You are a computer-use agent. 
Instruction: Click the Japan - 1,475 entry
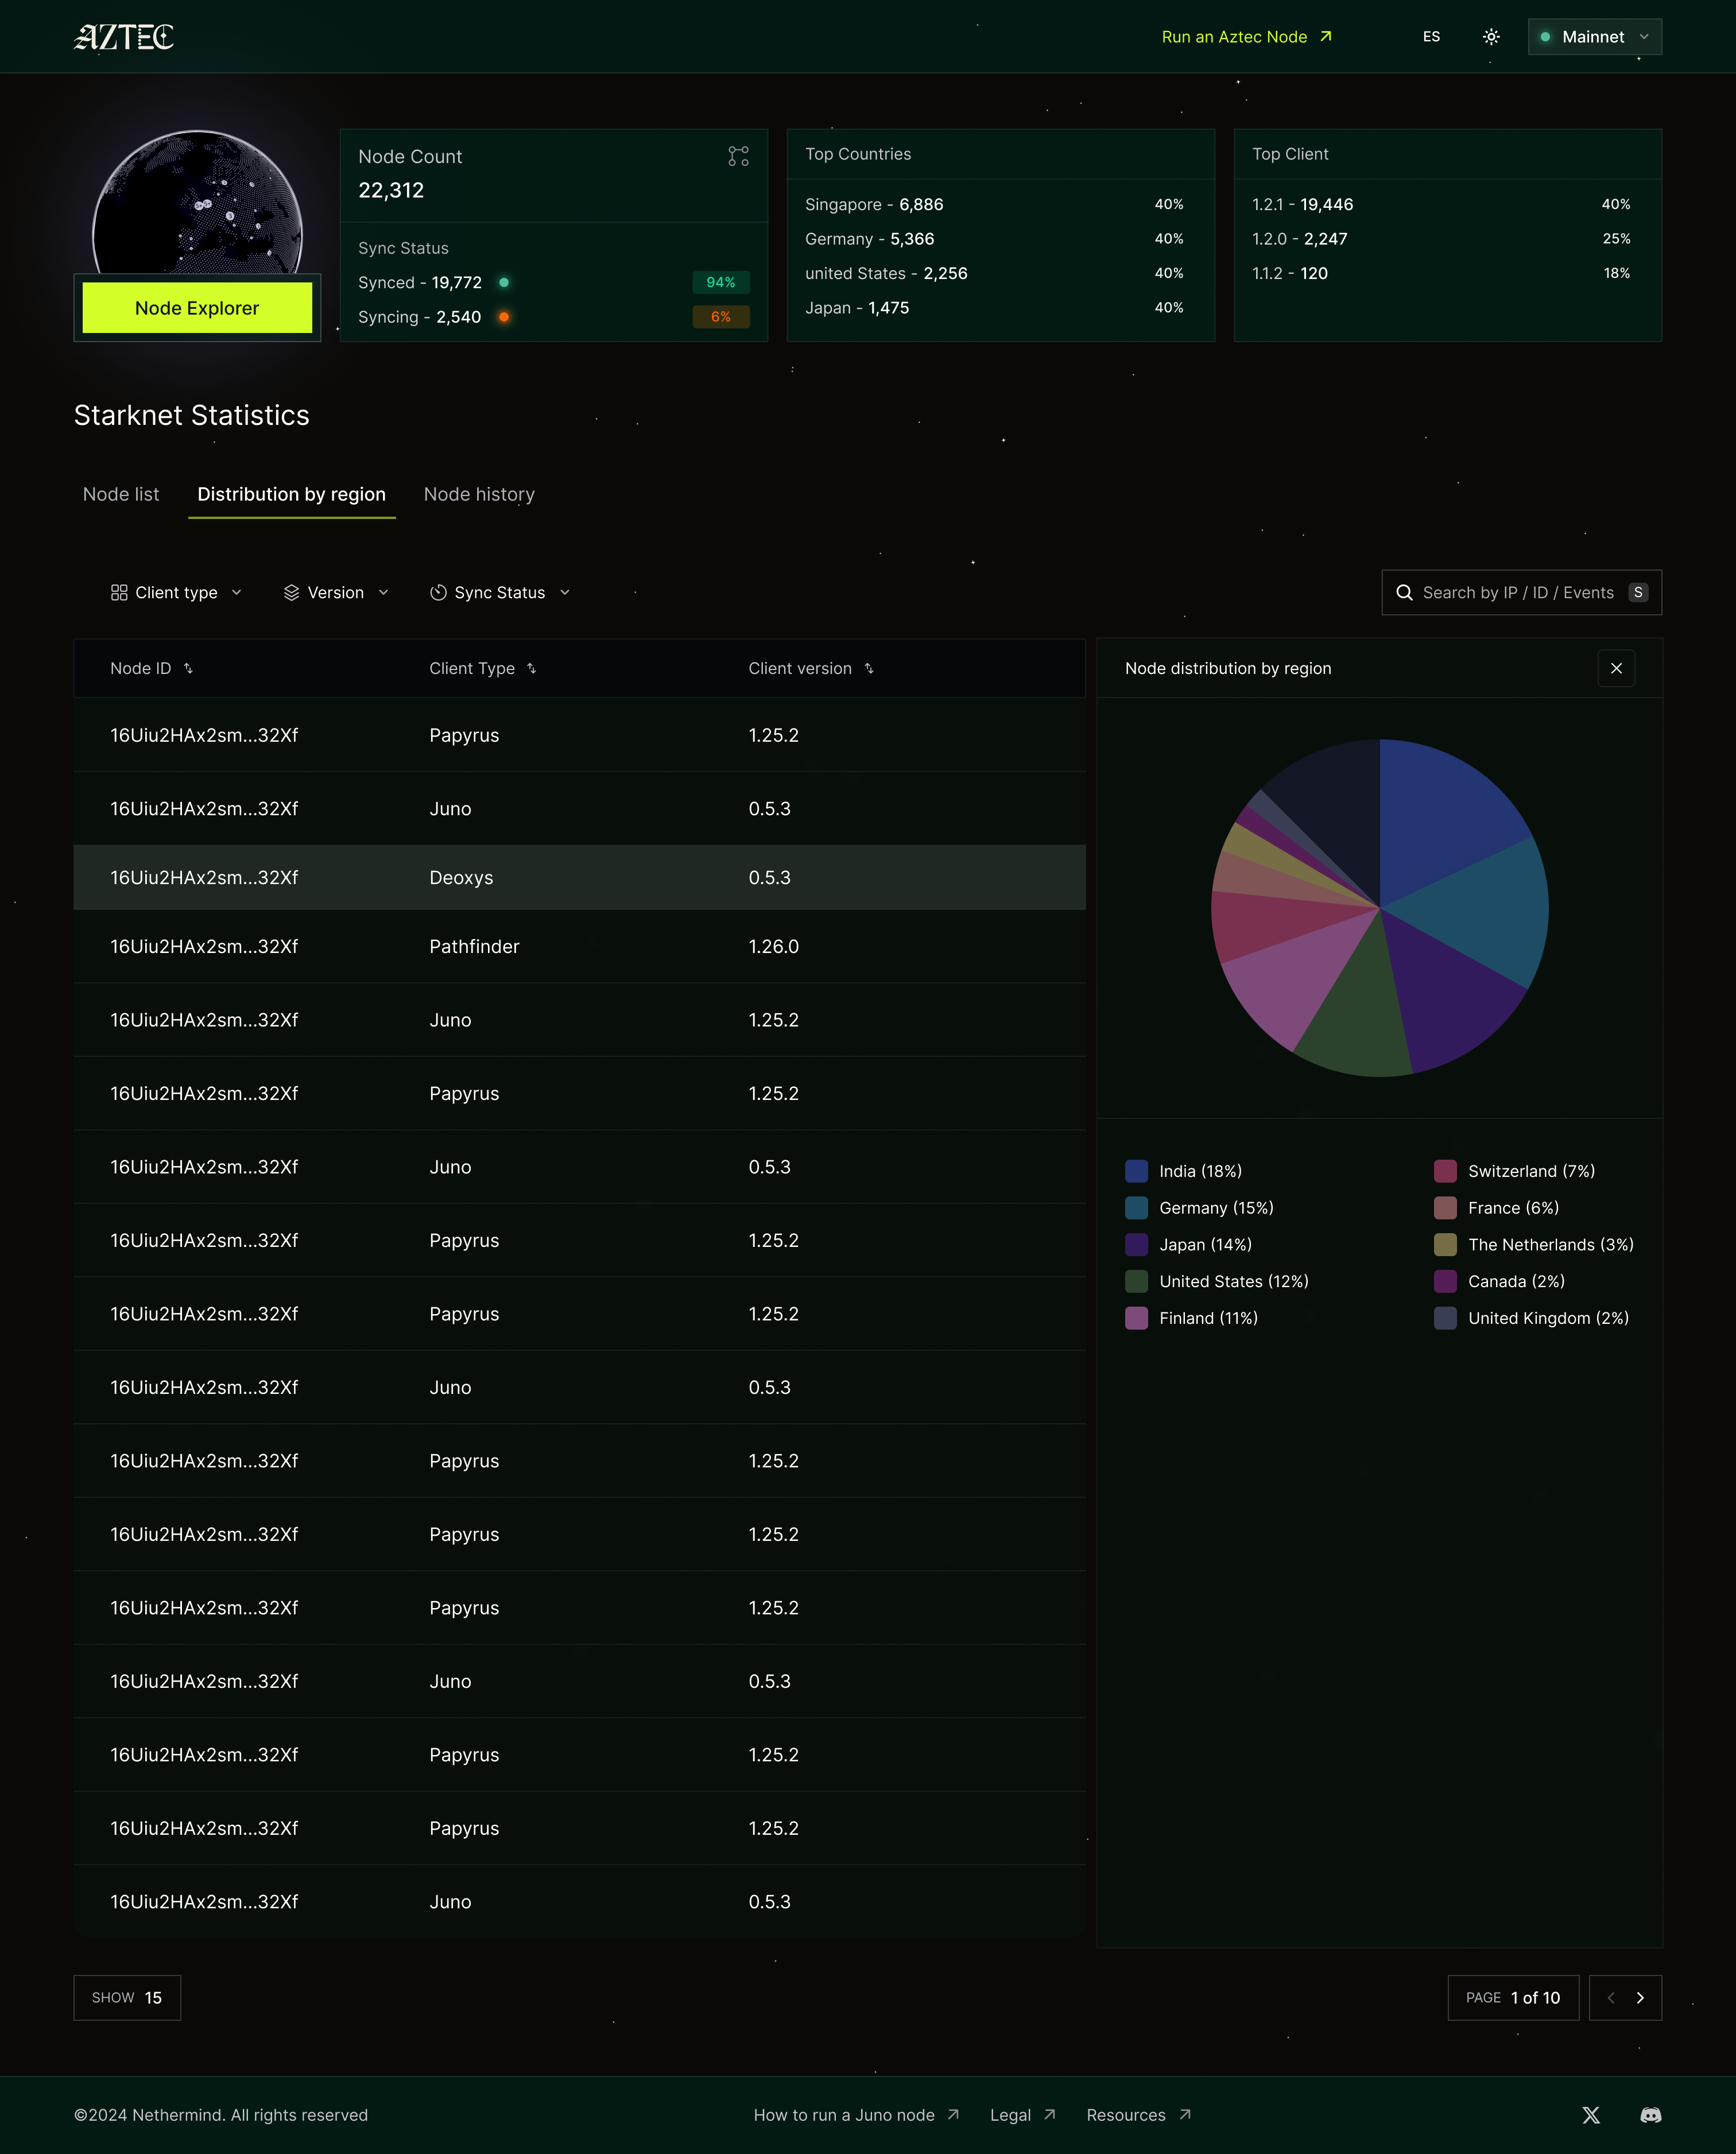(857, 308)
